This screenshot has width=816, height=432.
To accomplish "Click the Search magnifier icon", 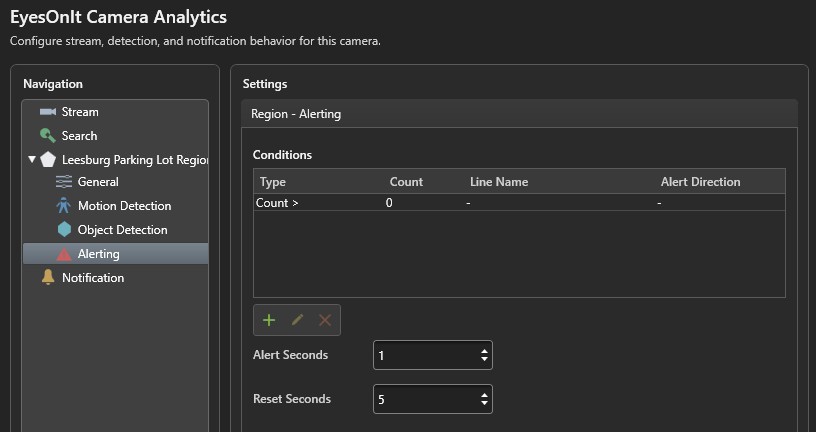I will point(48,136).
